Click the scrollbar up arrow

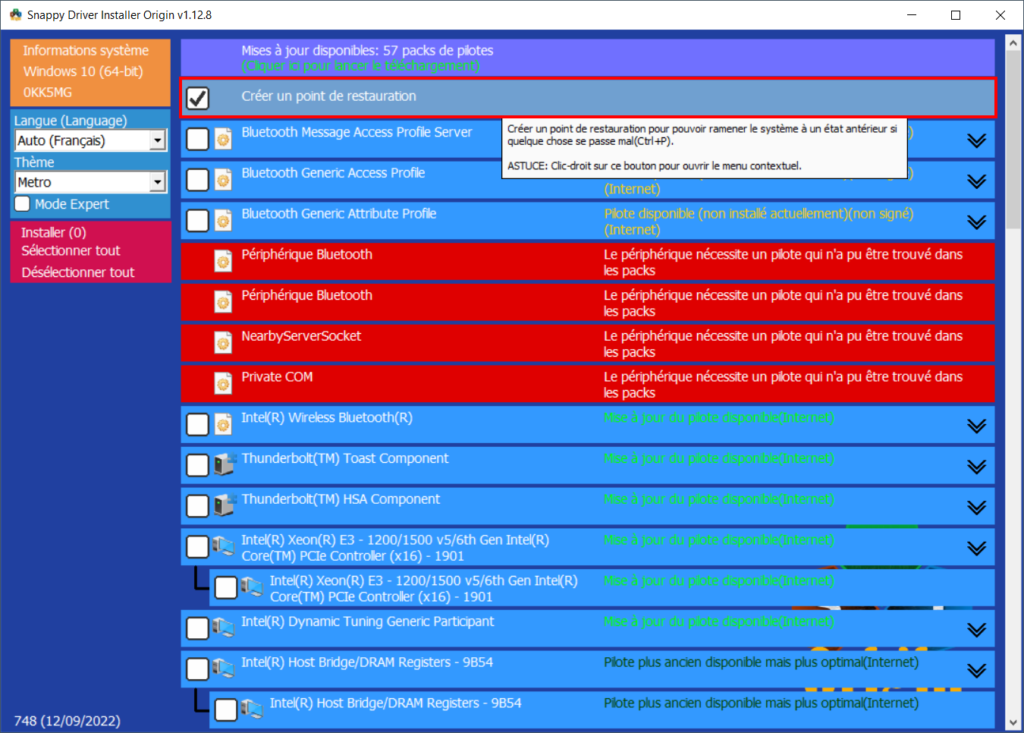pos(1013,43)
